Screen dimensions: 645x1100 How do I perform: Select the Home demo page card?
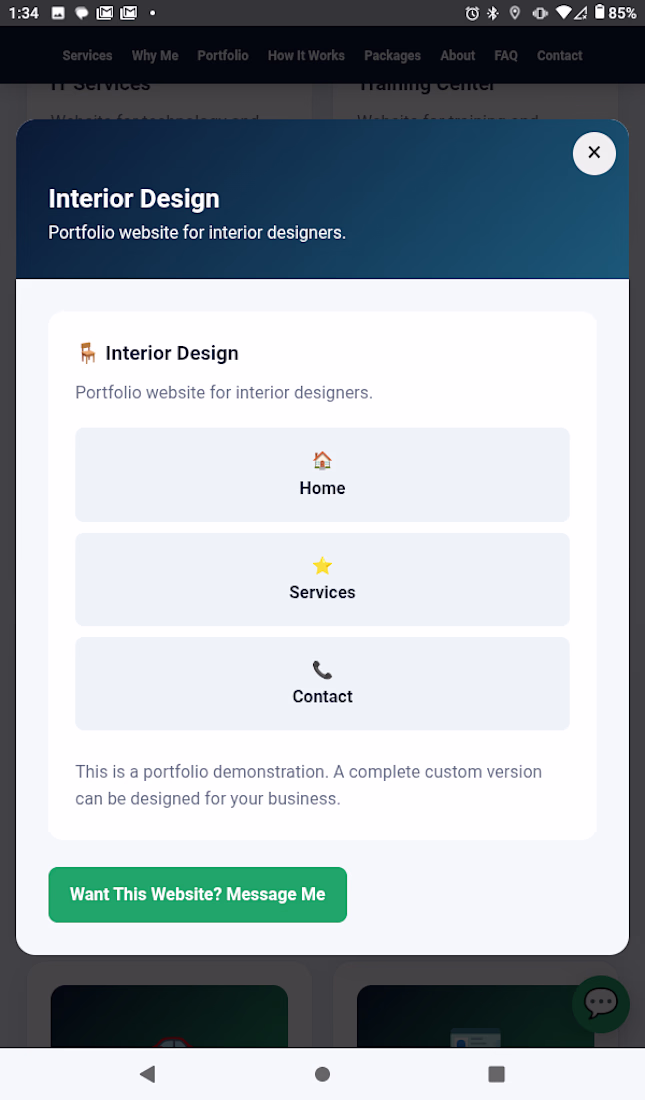[322, 474]
